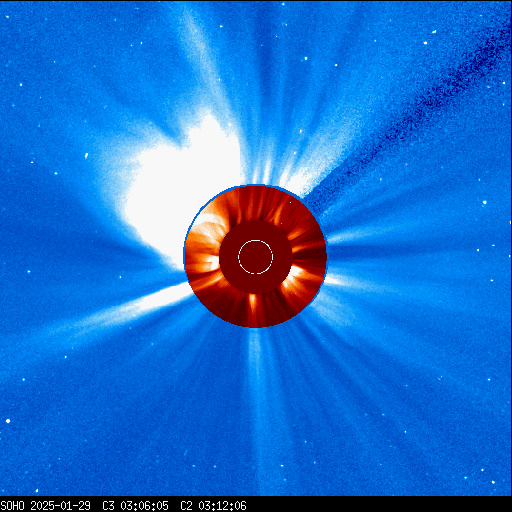
Task: Click the C2 03:12:06 timestamp
Action: tap(213, 506)
